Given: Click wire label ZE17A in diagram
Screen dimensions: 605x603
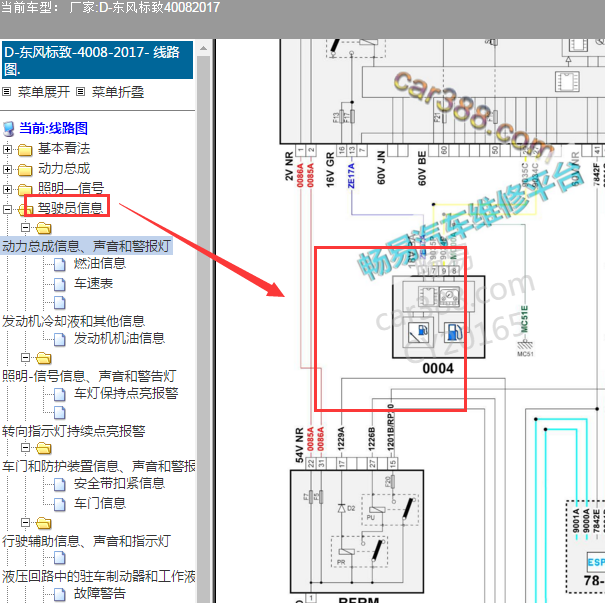Looking at the screenshot, I should click(x=351, y=176).
